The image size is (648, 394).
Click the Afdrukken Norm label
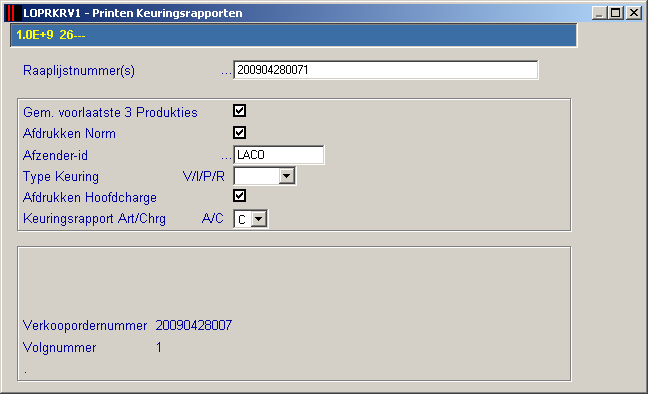pyautogui.click(x=69, y=134)
